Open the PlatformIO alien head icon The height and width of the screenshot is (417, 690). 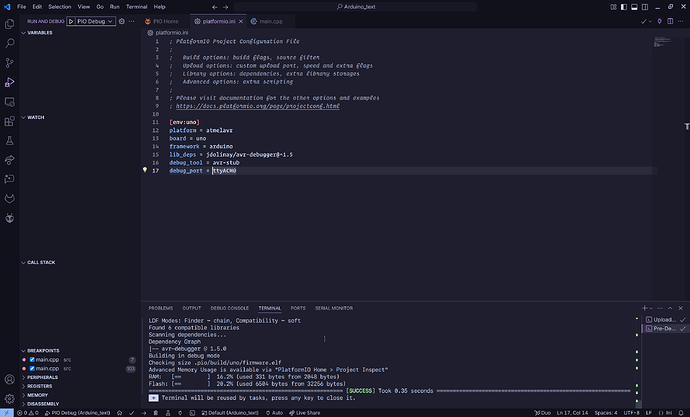pyautogui.click(x=9, y=218)
